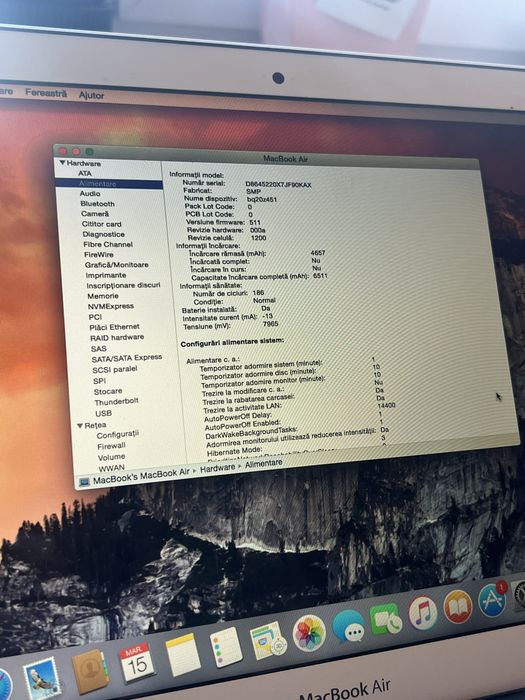Click the full charge capacity value 6511
This screenshot has width=525, height=700.
(x=320, y=276)
